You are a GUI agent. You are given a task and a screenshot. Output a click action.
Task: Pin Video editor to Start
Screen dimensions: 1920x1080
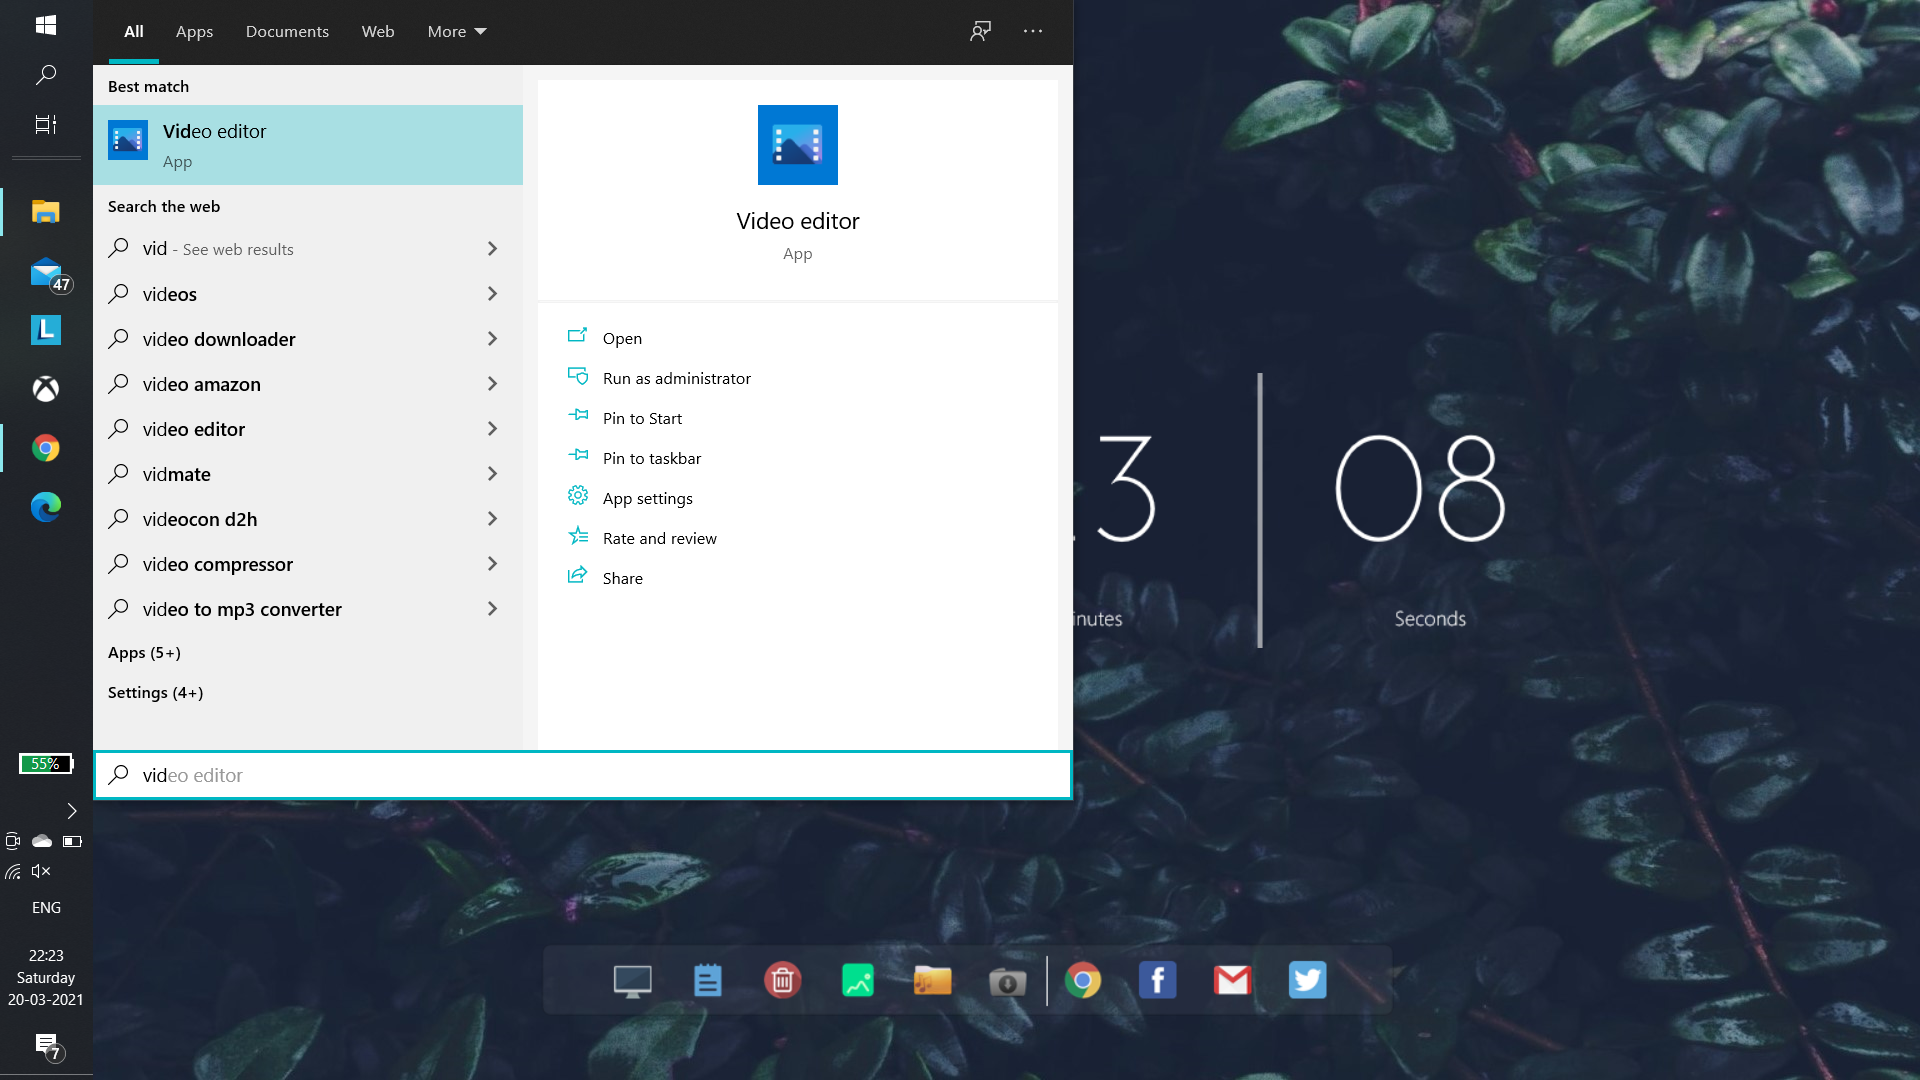[x=642, y=417]
